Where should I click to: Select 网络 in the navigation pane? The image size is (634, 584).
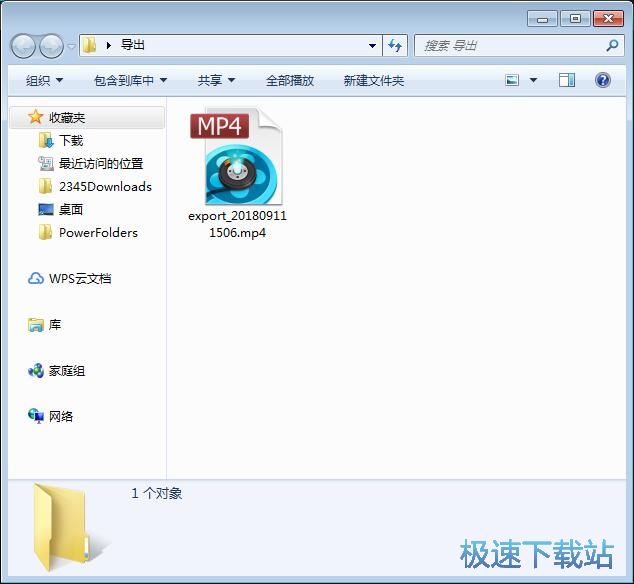(61, 417)
